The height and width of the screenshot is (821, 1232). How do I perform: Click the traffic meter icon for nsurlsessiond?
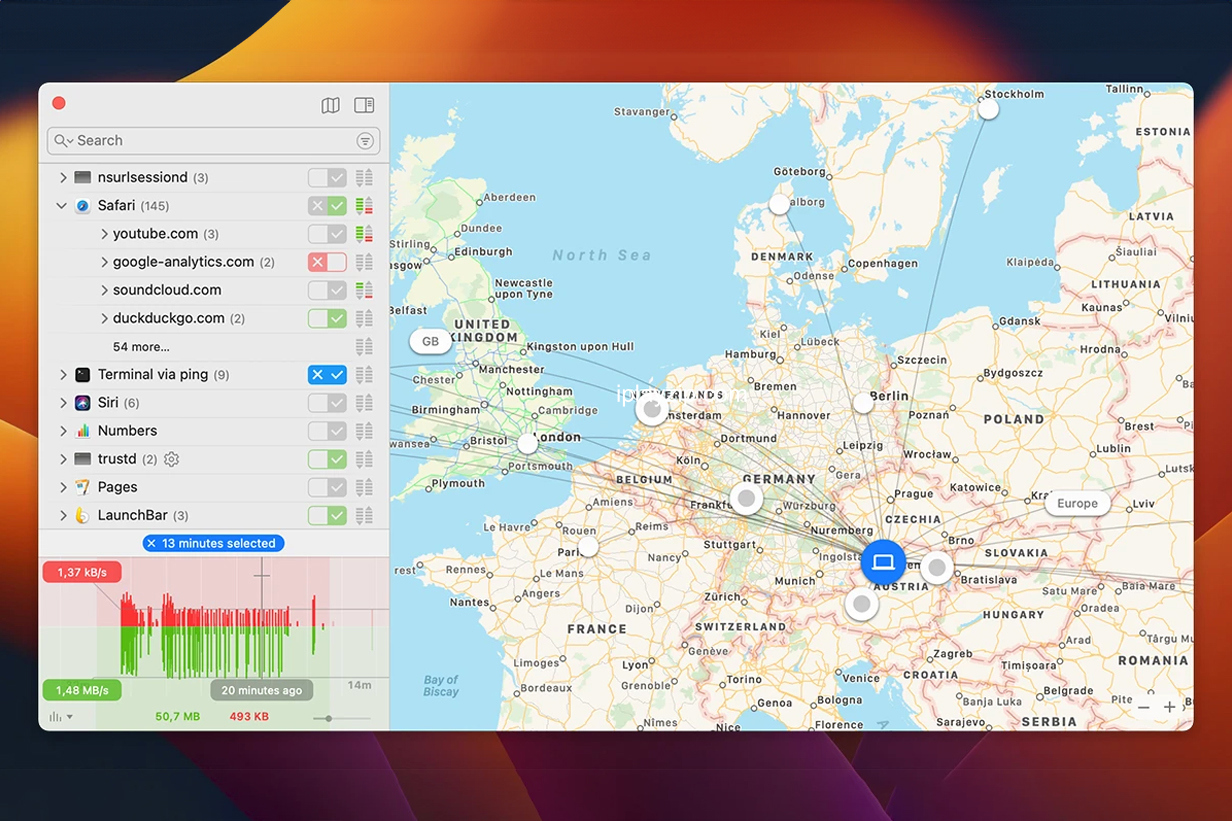click(x=364, y=177)
